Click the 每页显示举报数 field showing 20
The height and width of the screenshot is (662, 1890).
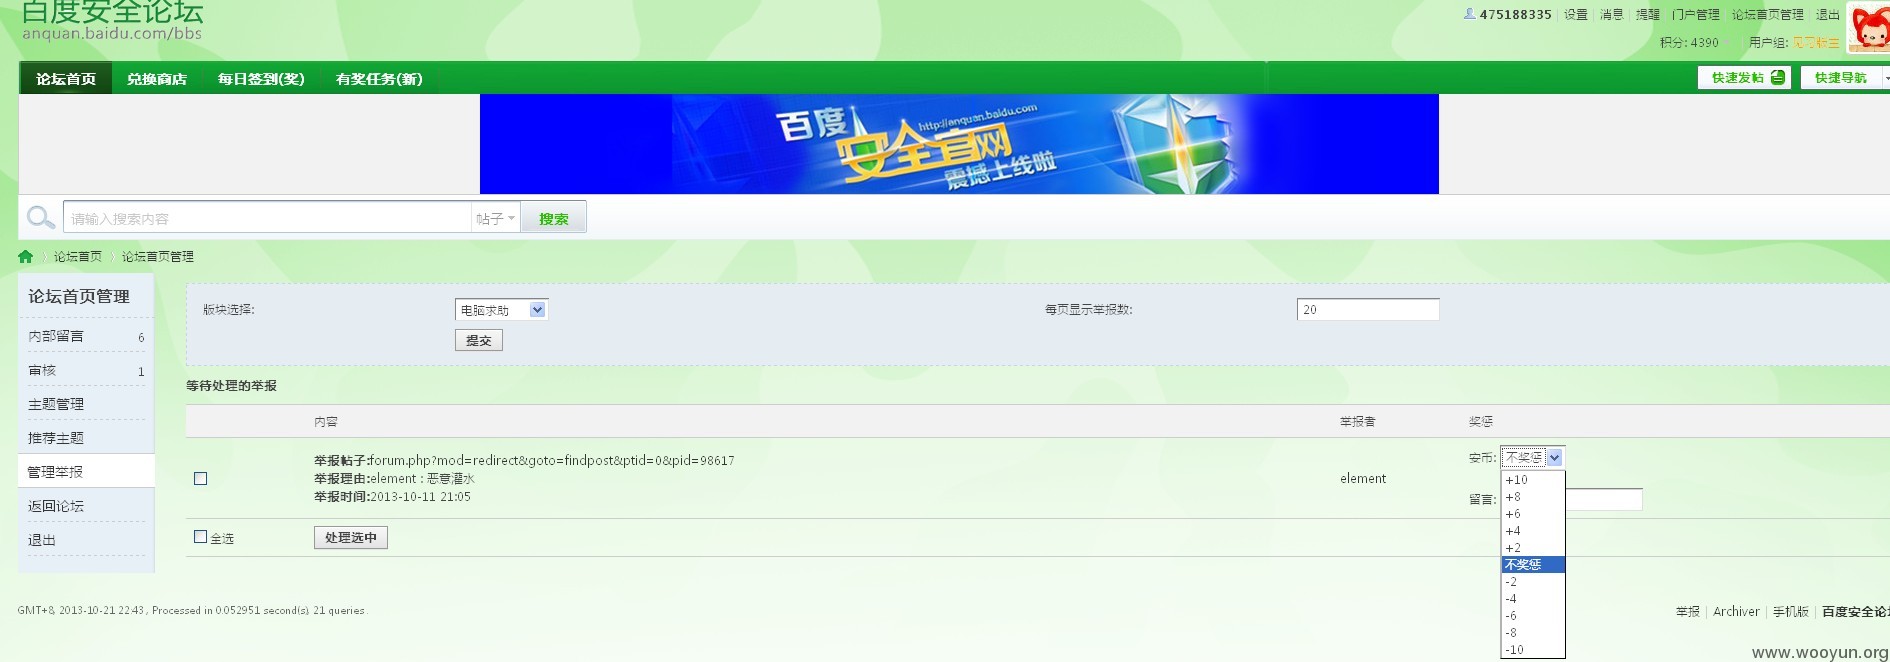[x=1368, y=310]
